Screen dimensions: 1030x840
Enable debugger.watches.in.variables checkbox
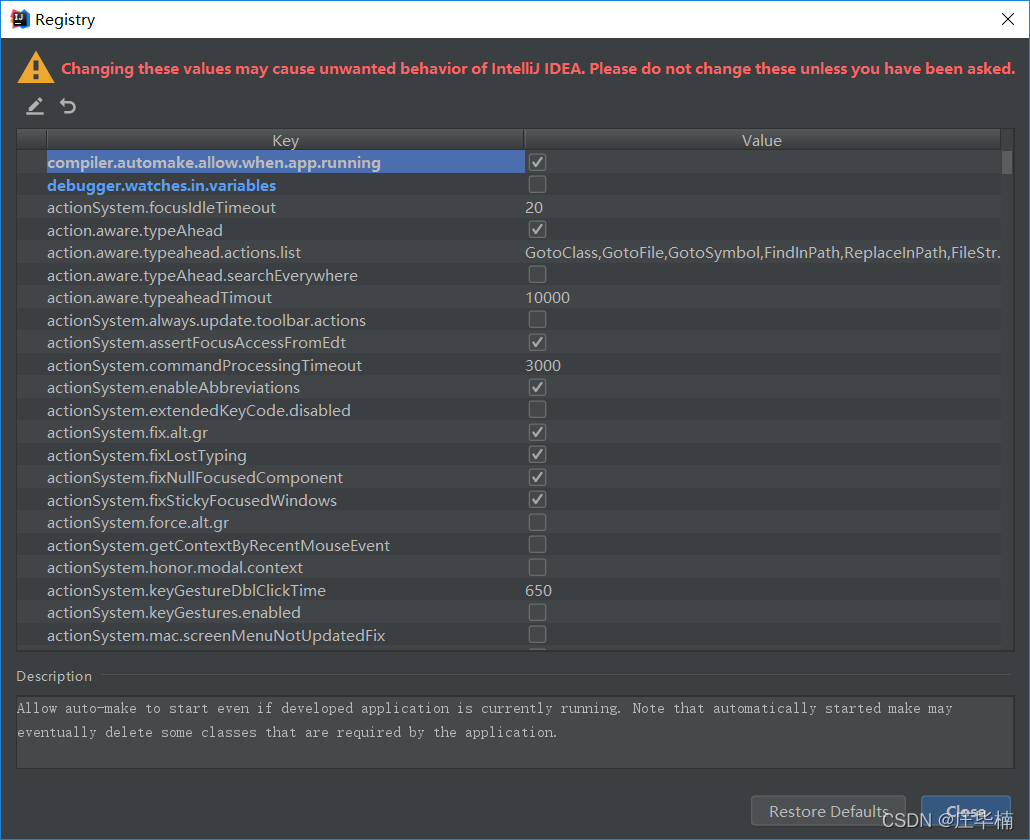pyautogui.click(x=537, y=185)
